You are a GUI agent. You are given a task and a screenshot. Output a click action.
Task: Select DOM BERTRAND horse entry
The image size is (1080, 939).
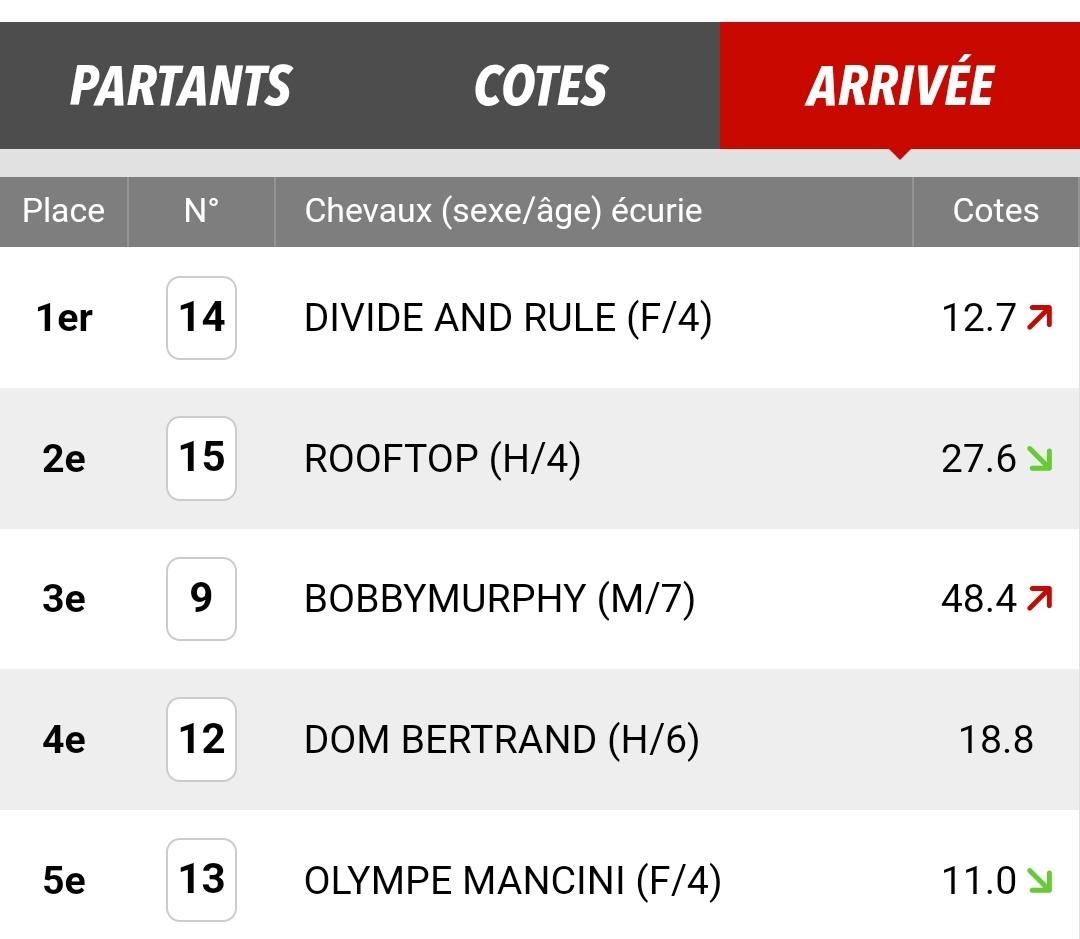coord(501,740)
